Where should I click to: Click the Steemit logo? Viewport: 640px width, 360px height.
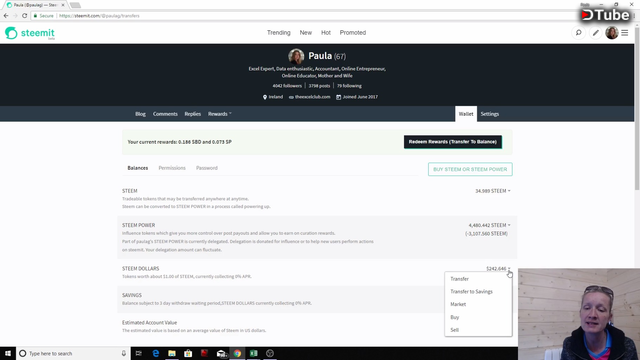(30, 33)
